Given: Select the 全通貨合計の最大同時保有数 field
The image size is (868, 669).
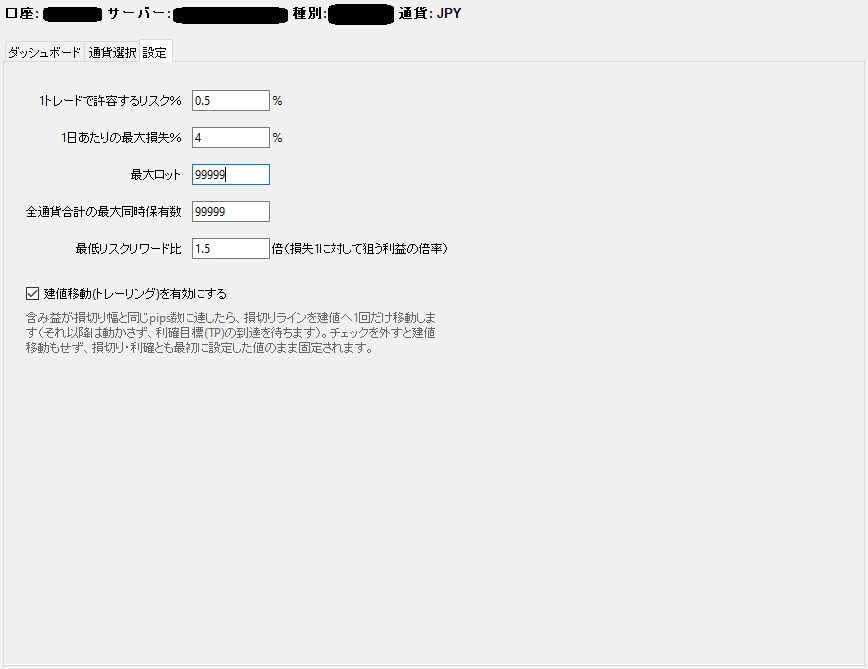Looking at the screenshot, I should click(x=231, y=211).
